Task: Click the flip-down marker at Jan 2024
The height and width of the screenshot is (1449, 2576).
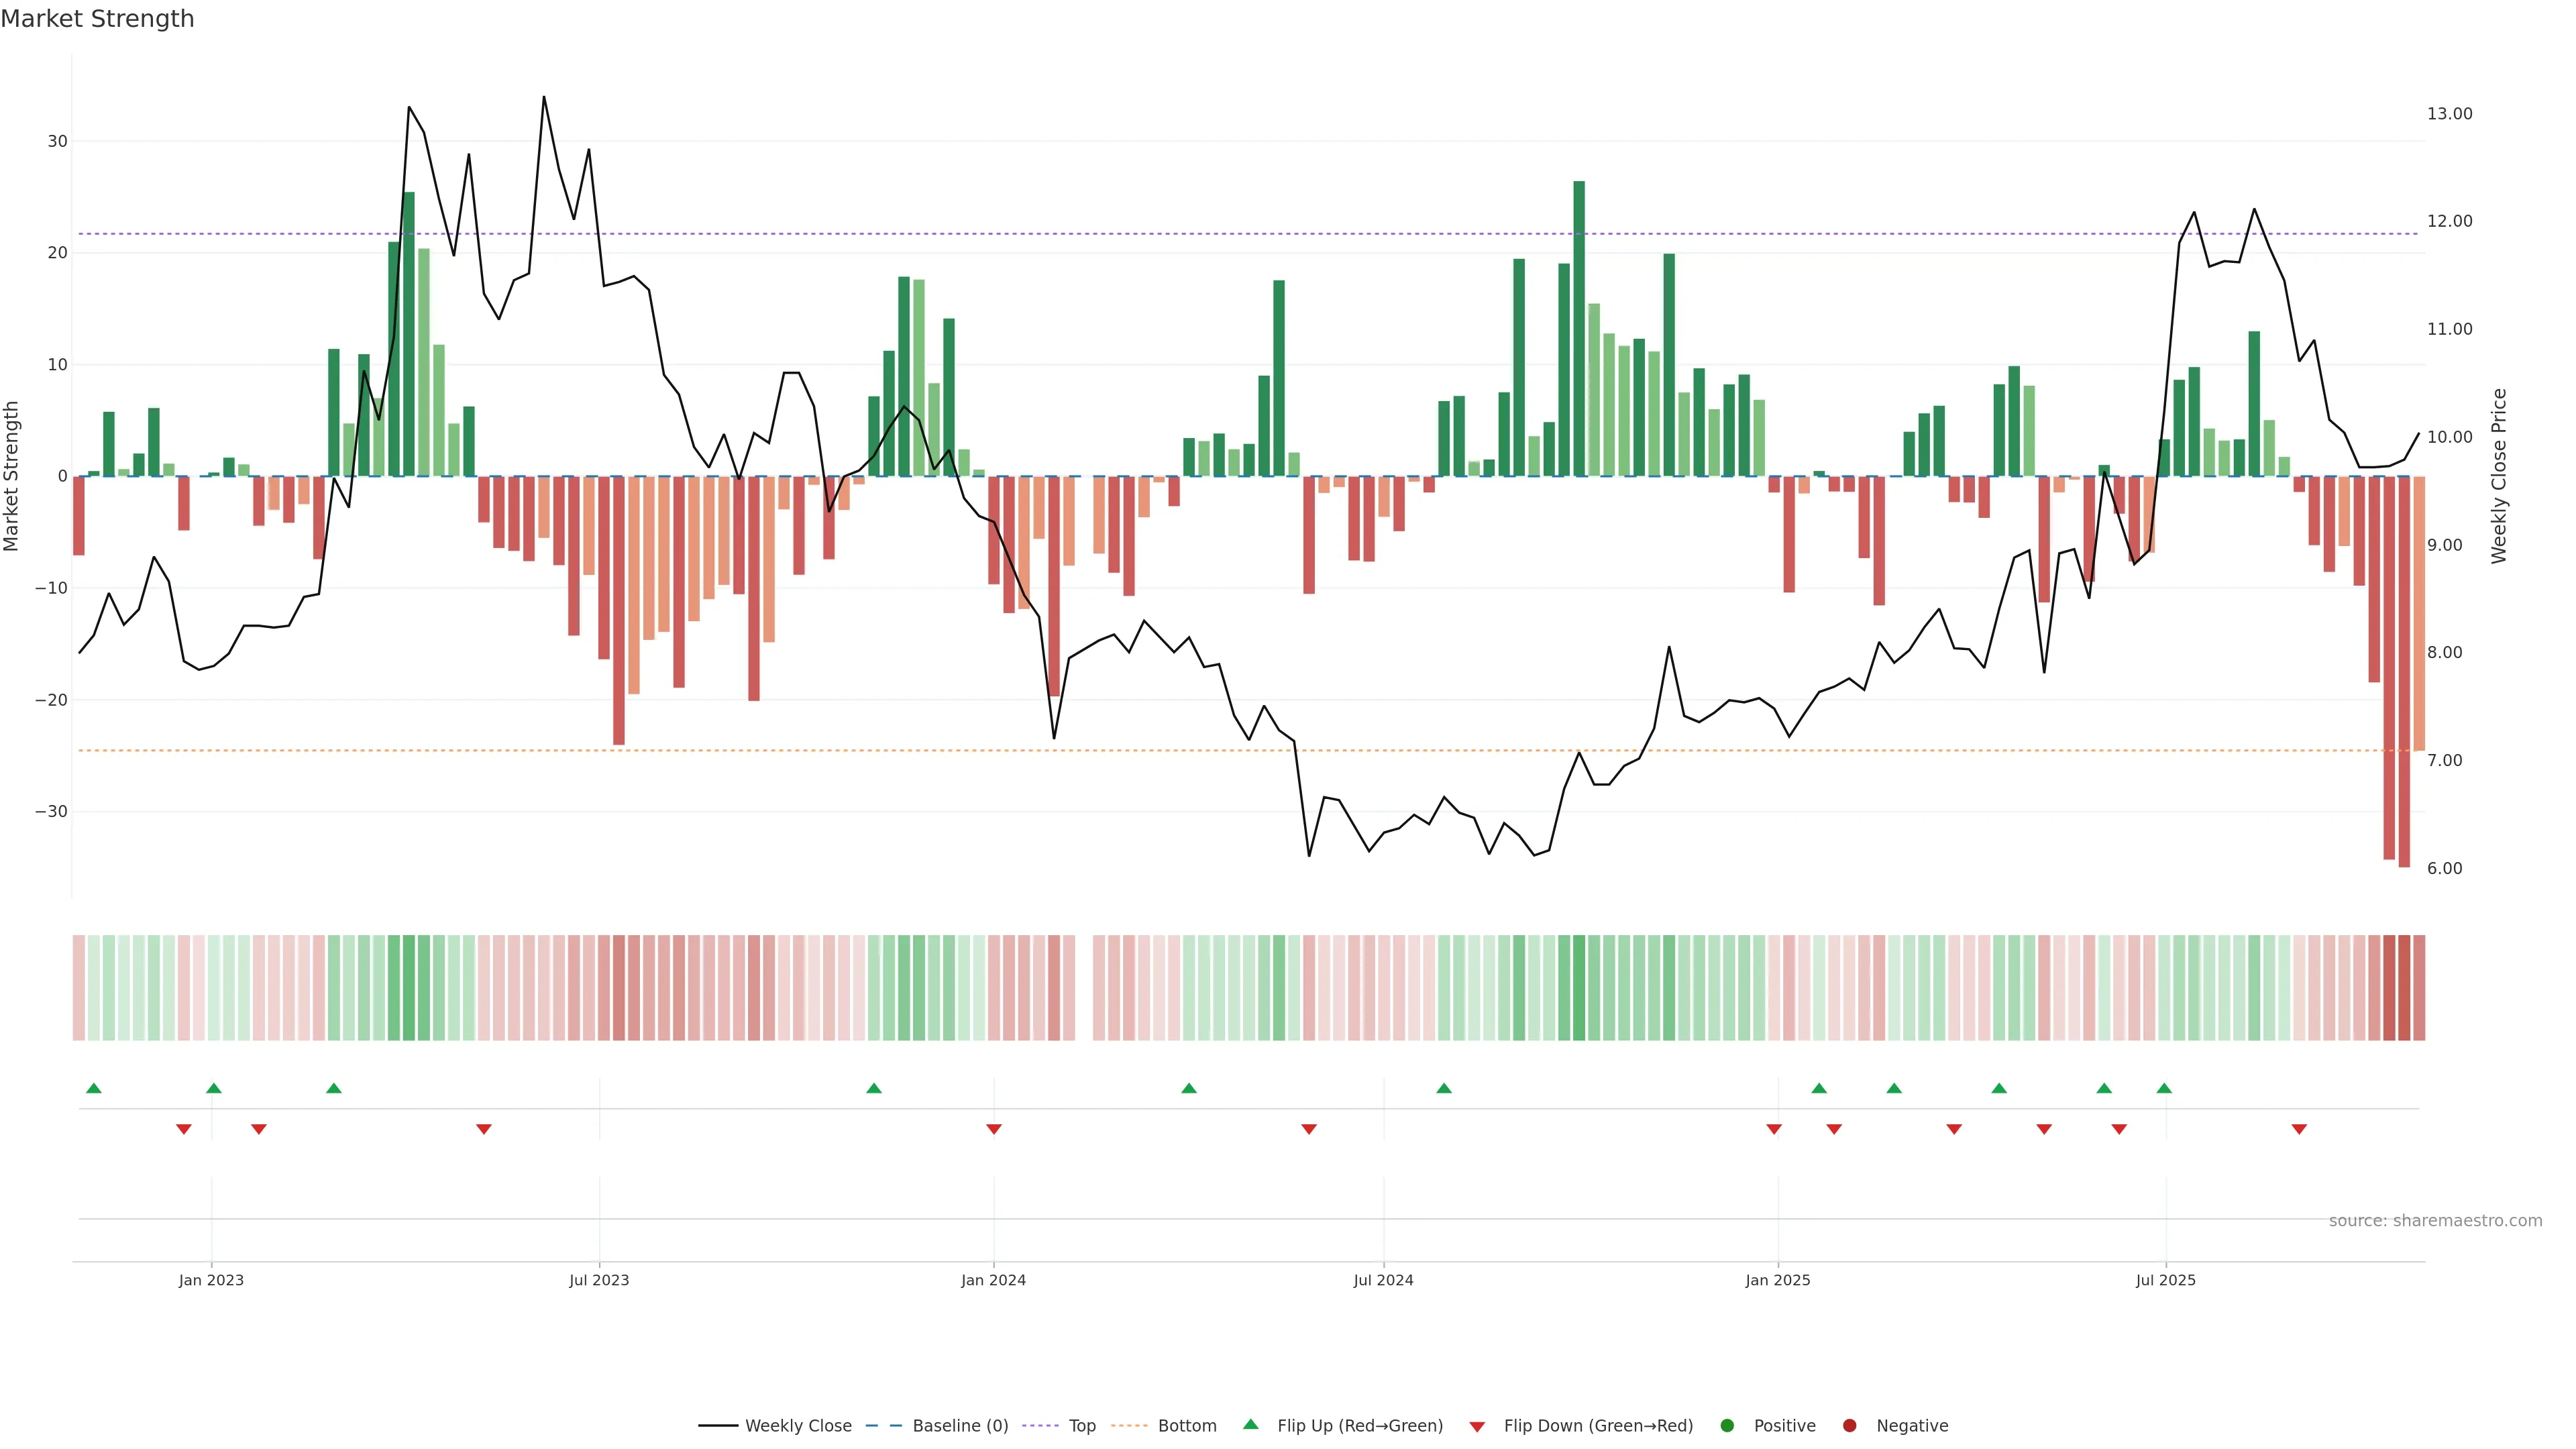Action: click(994, 1129)
